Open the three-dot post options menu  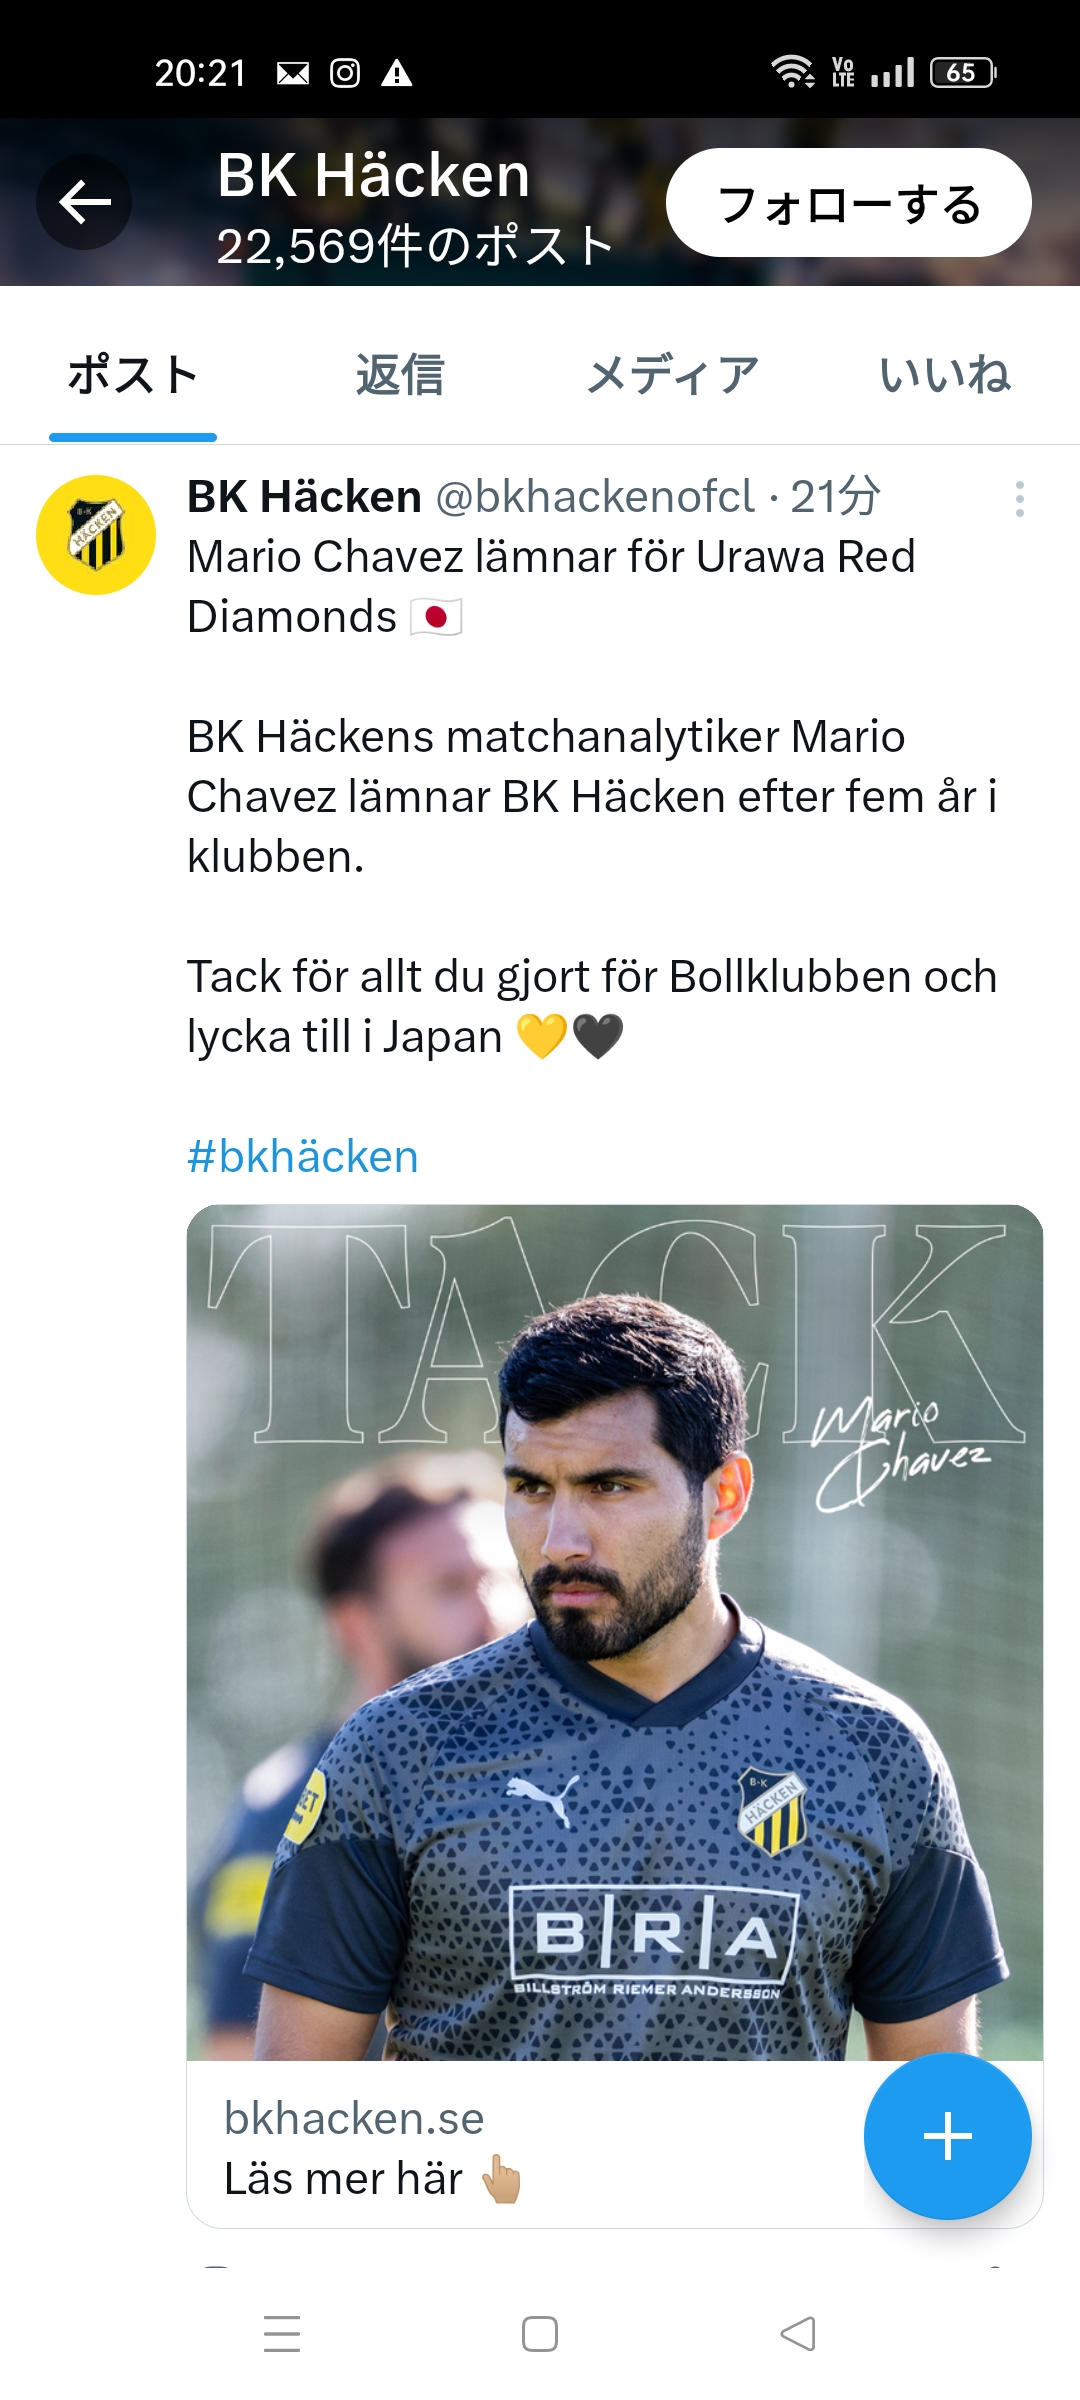1019,499
